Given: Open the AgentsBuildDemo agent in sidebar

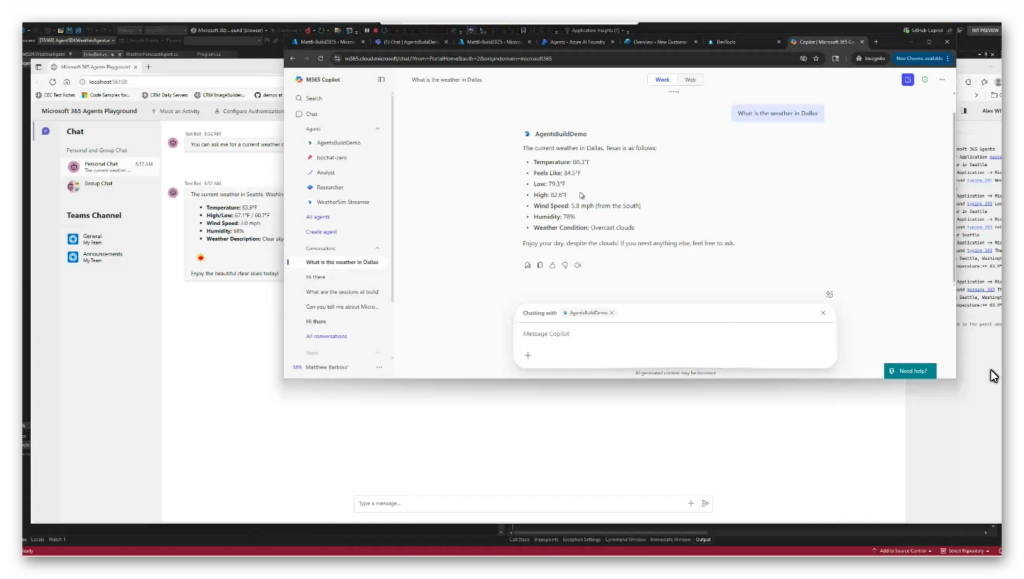Looking at the screenshot, I should tap(338, 143).
